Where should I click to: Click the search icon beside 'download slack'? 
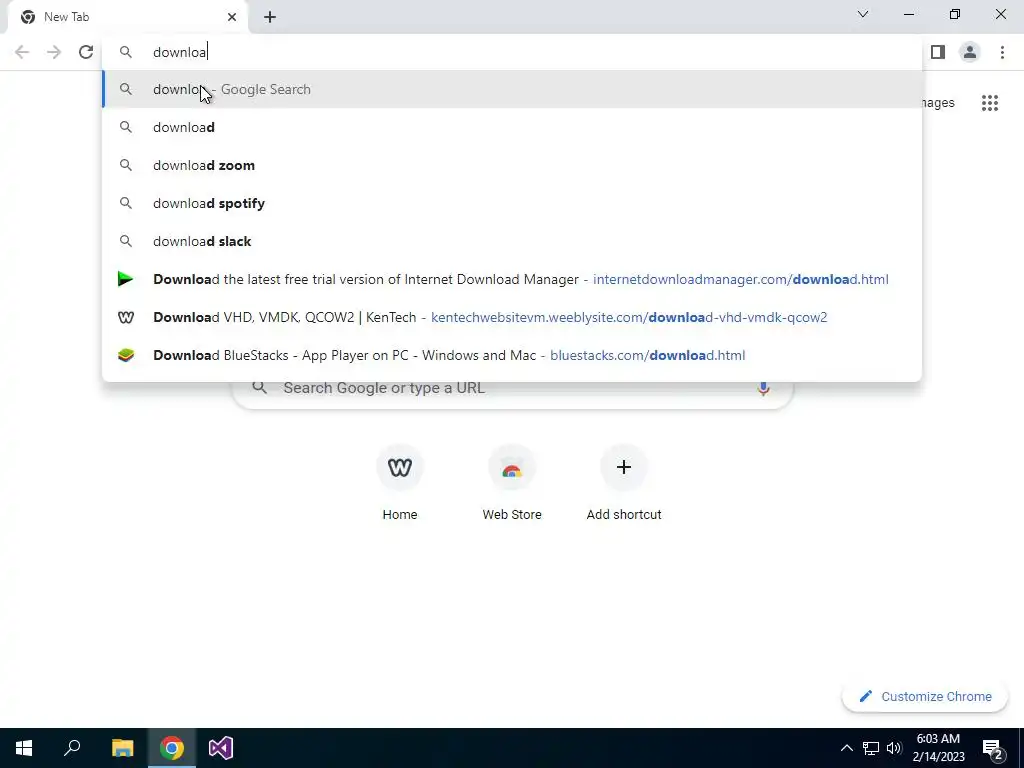coord(125,241)
